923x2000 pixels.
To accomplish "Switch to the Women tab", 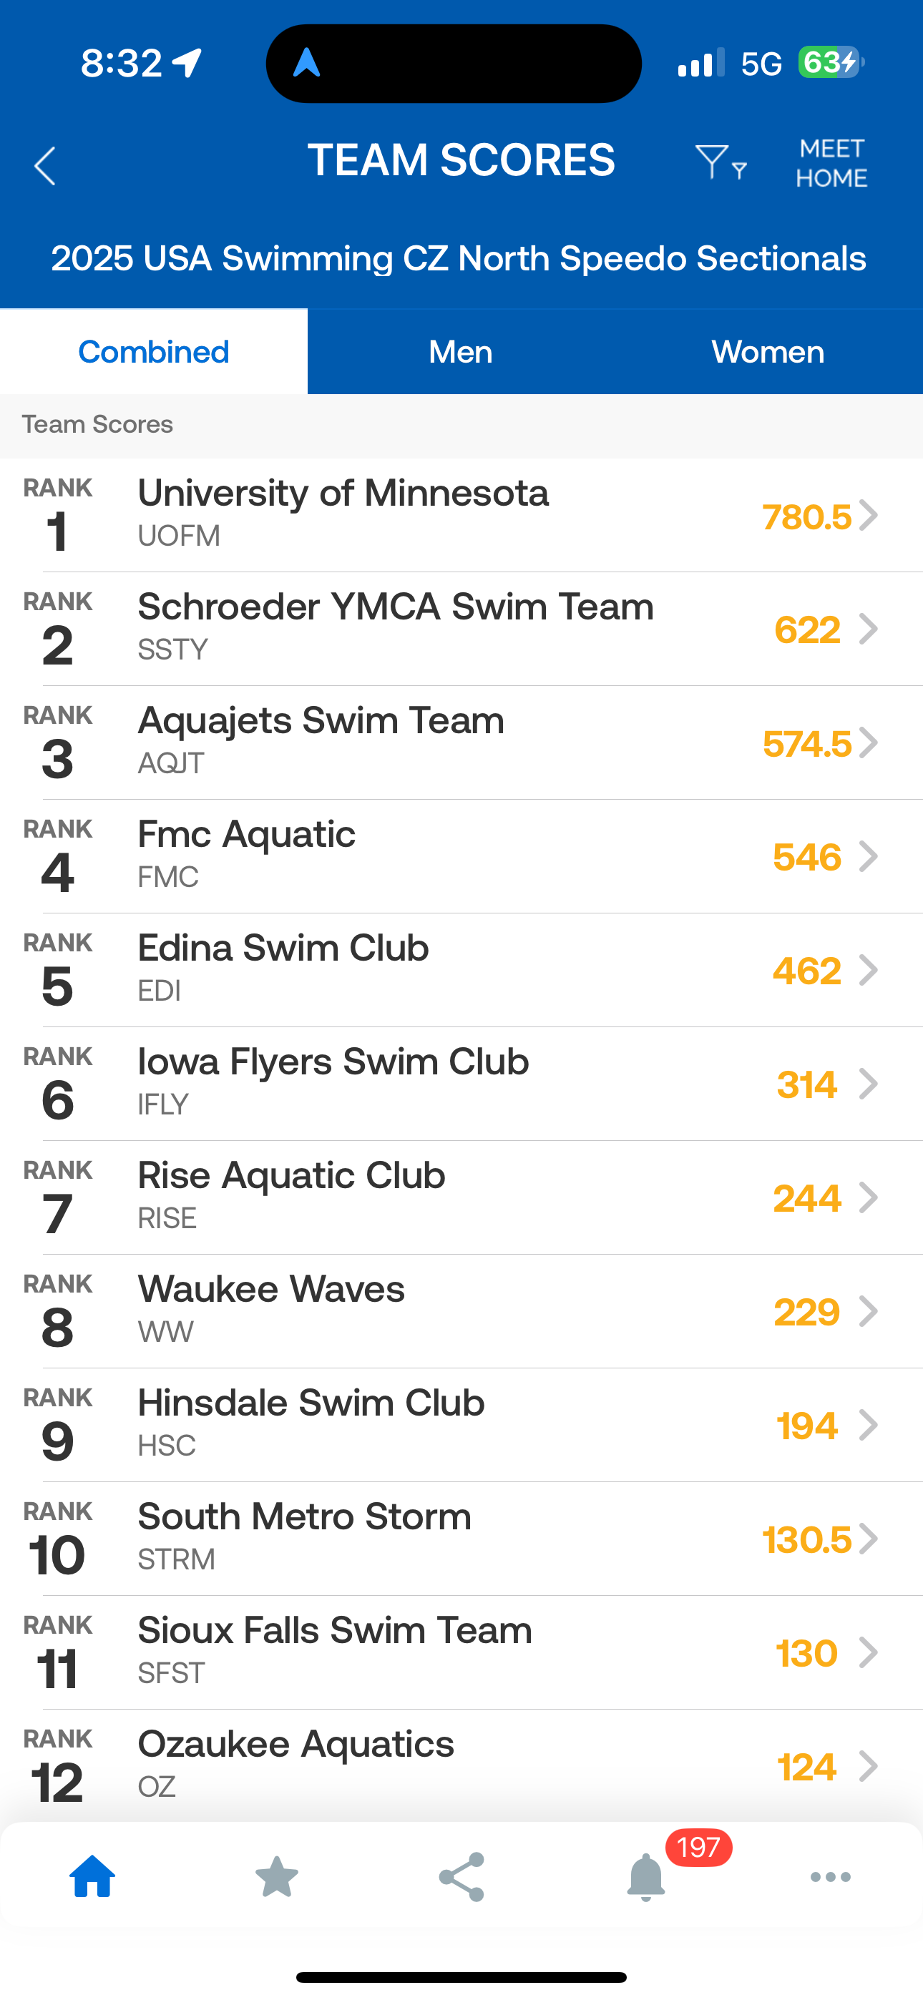I will coord(767,352).
